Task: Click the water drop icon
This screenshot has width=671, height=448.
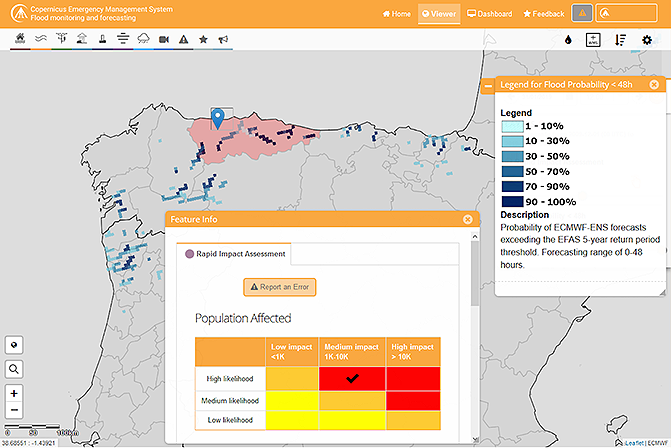Action: [x=568, y=40]
